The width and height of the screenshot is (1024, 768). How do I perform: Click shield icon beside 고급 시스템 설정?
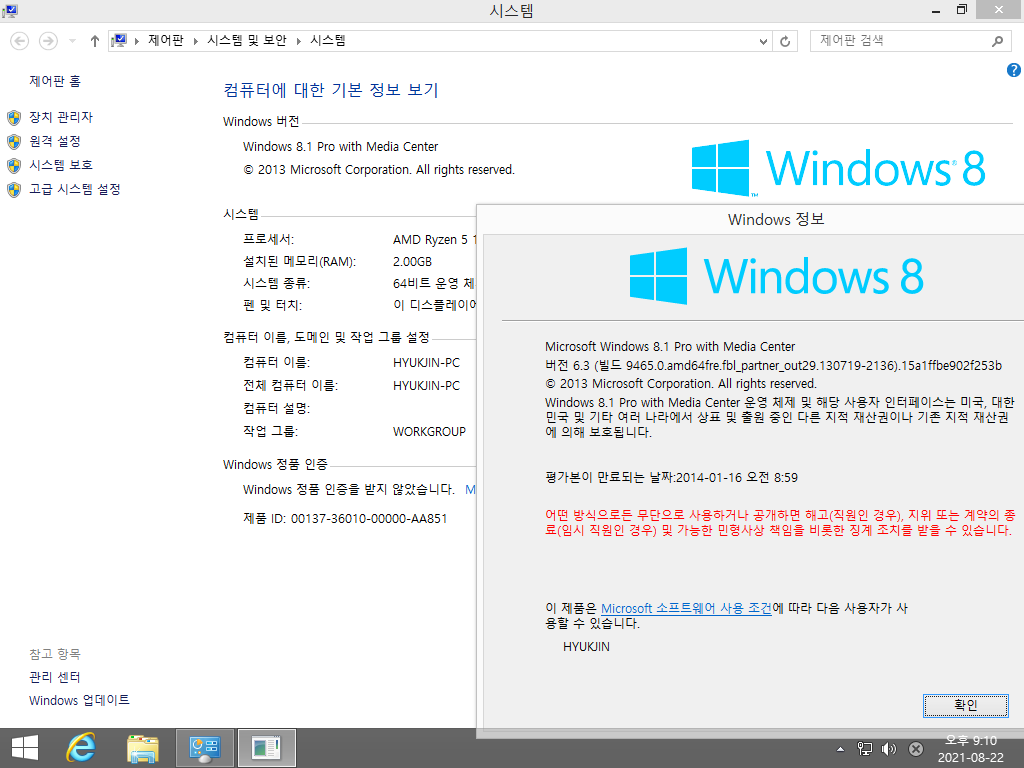[x=14, y=189]
